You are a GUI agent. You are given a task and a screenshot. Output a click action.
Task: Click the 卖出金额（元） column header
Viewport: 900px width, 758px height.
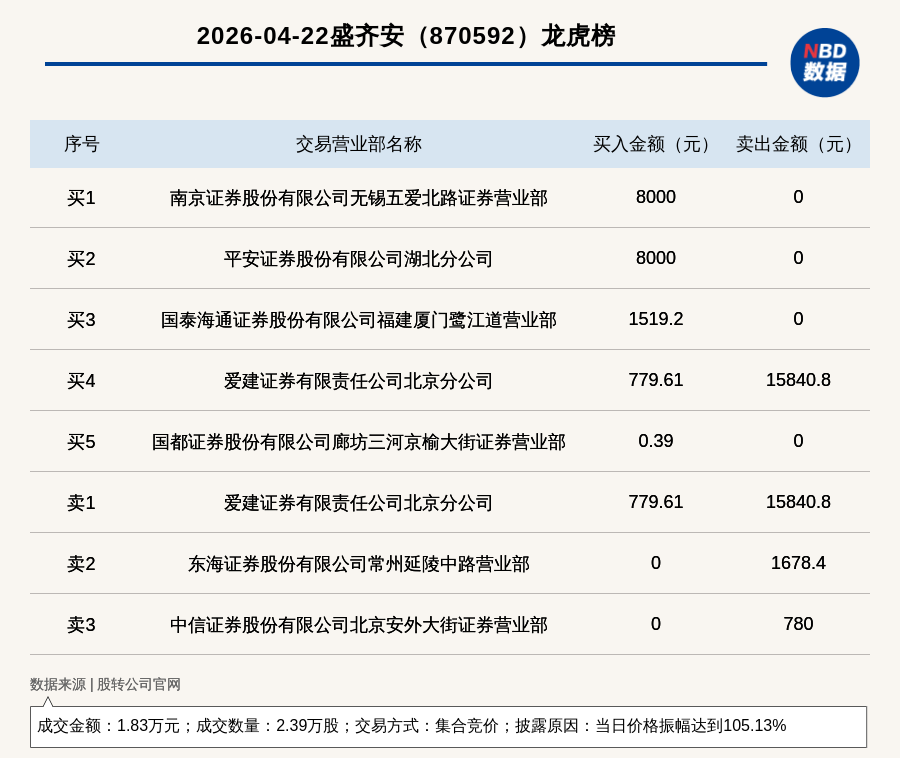pyautogui.click(x=798, y=144)
